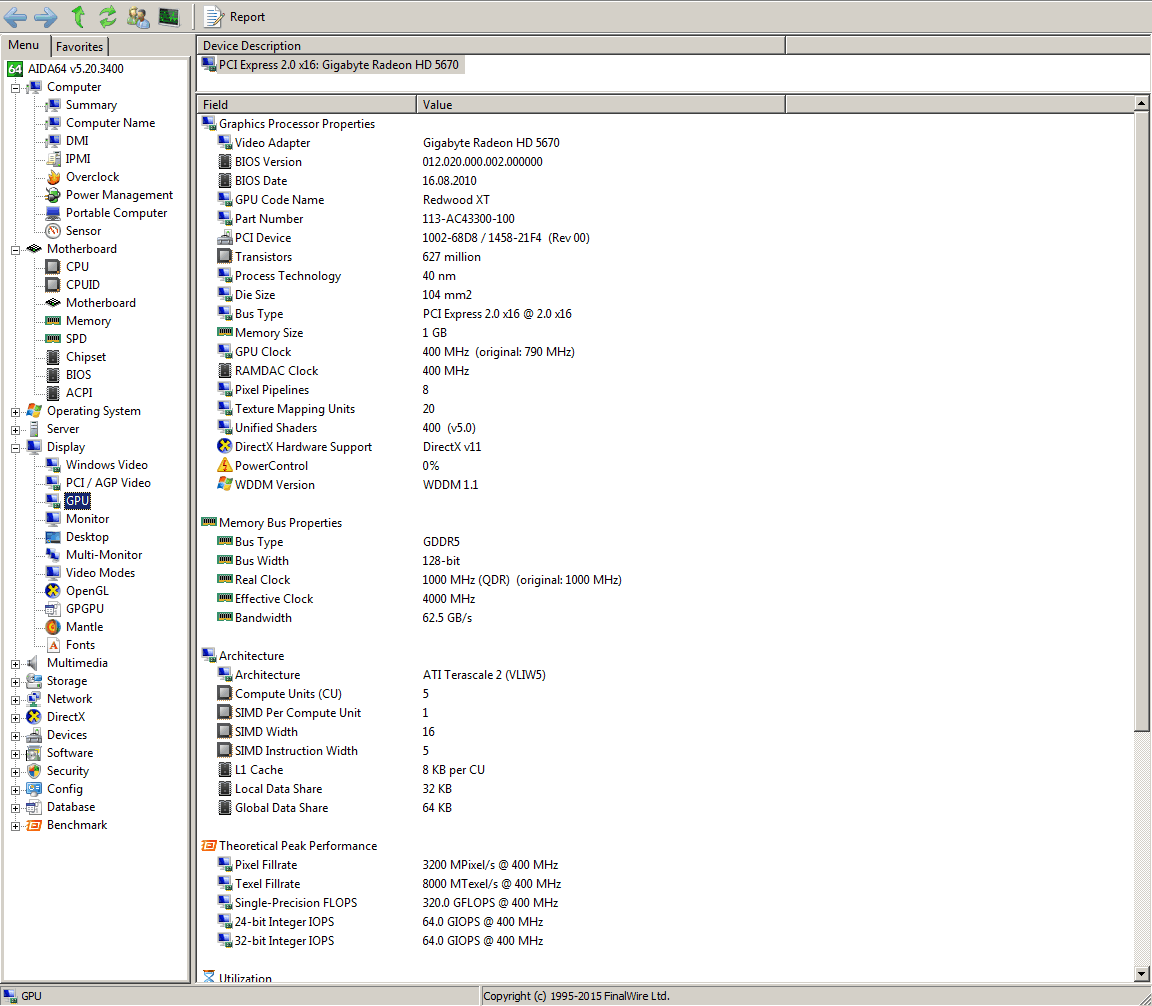Open the Power Management page
The height and width of the screenshot is (1006, 1152).
pos(119,195)
